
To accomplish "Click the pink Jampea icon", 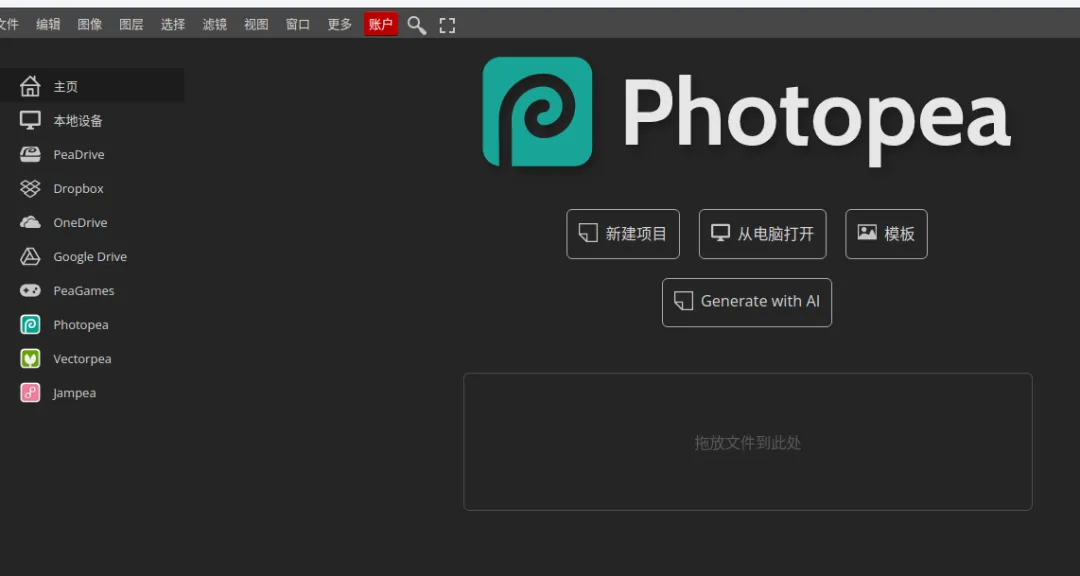I will tap(30, 393).
